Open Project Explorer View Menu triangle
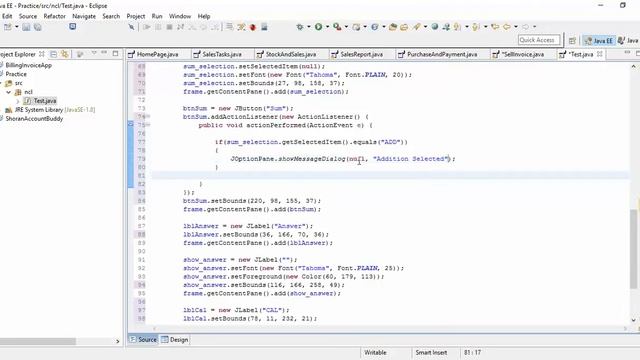 [94, 53]
